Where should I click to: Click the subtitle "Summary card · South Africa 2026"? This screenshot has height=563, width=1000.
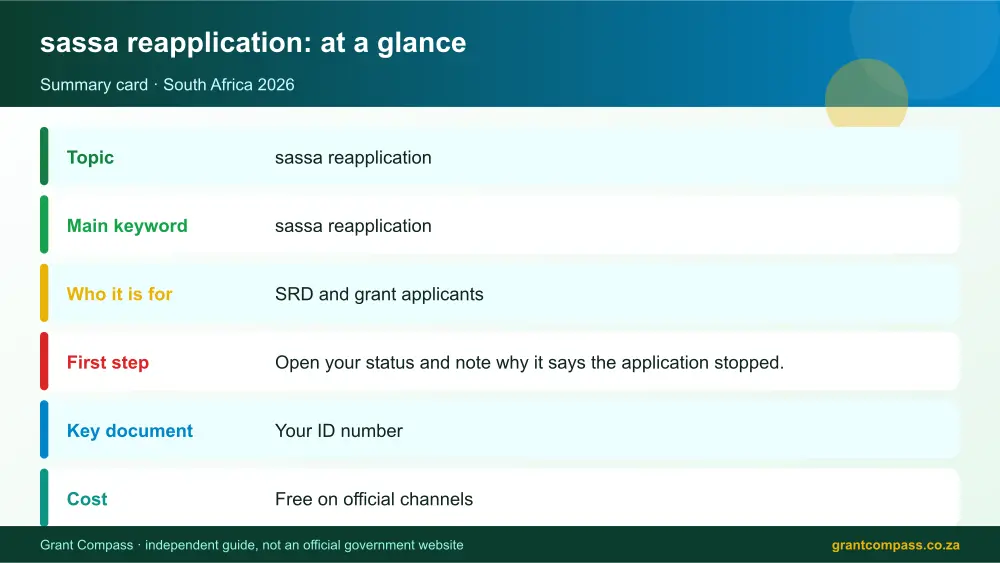click(x=167, y=85)
